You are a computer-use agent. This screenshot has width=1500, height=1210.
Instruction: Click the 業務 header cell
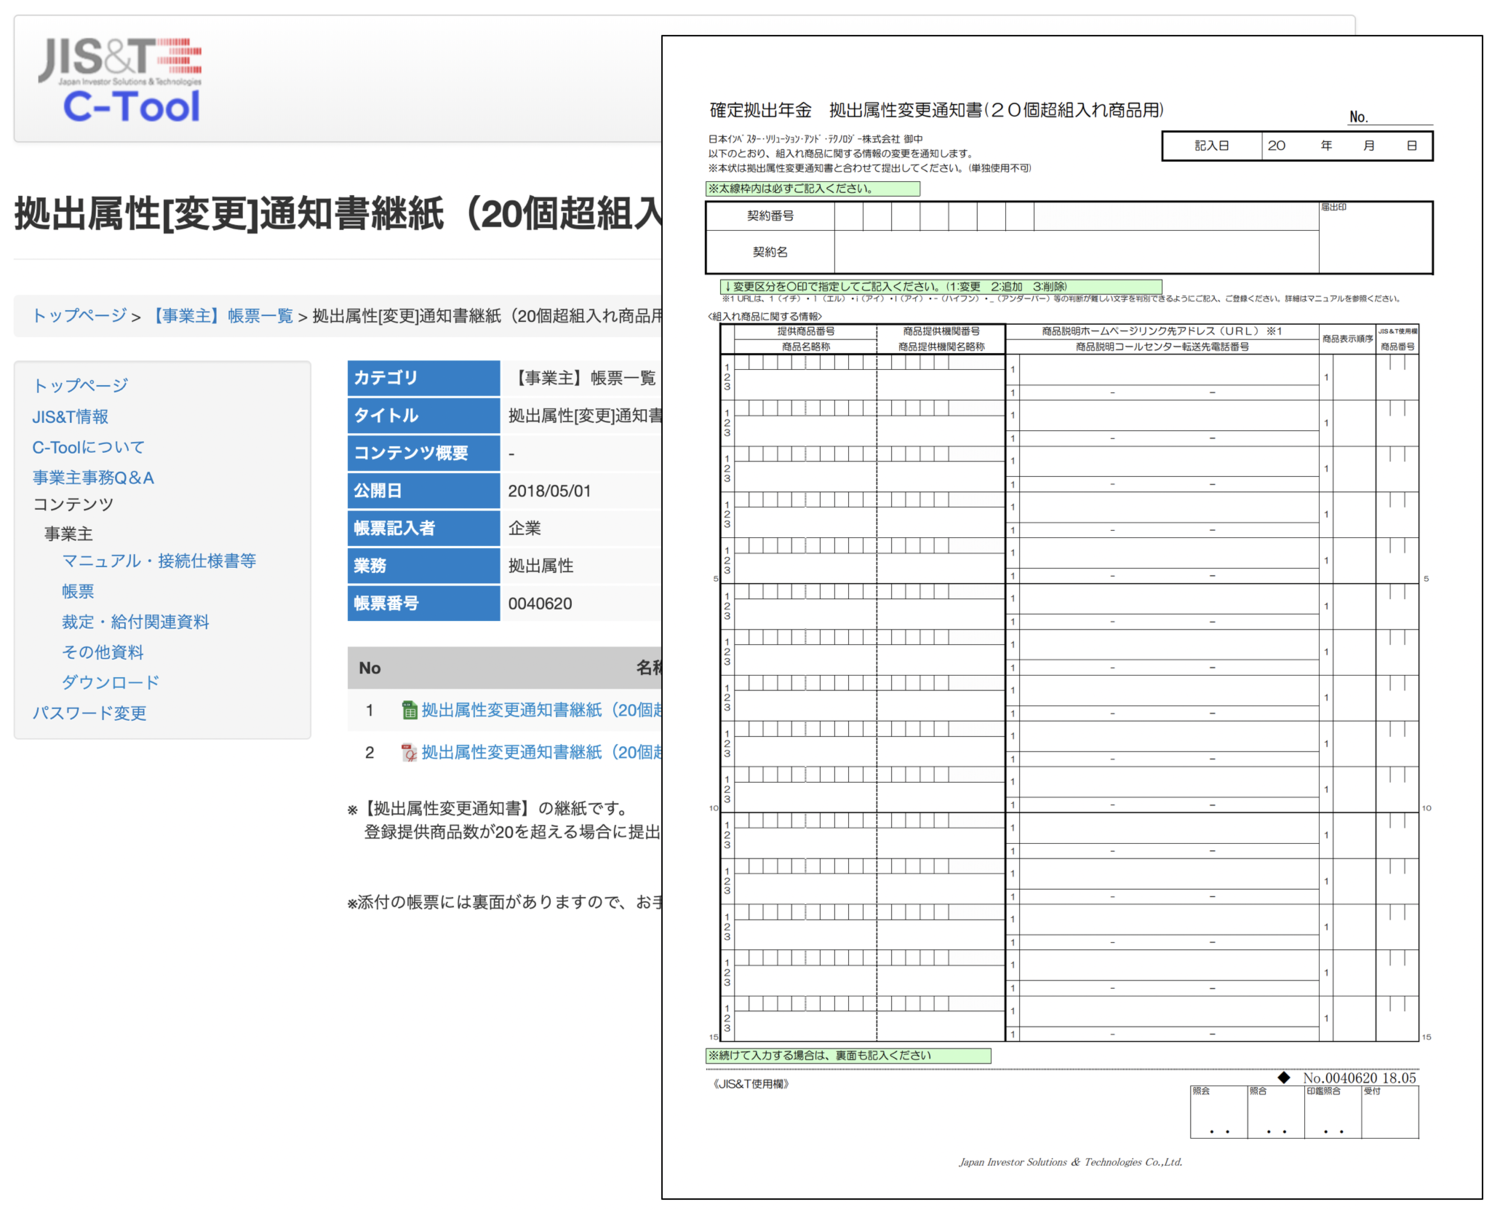coord(424,566)
